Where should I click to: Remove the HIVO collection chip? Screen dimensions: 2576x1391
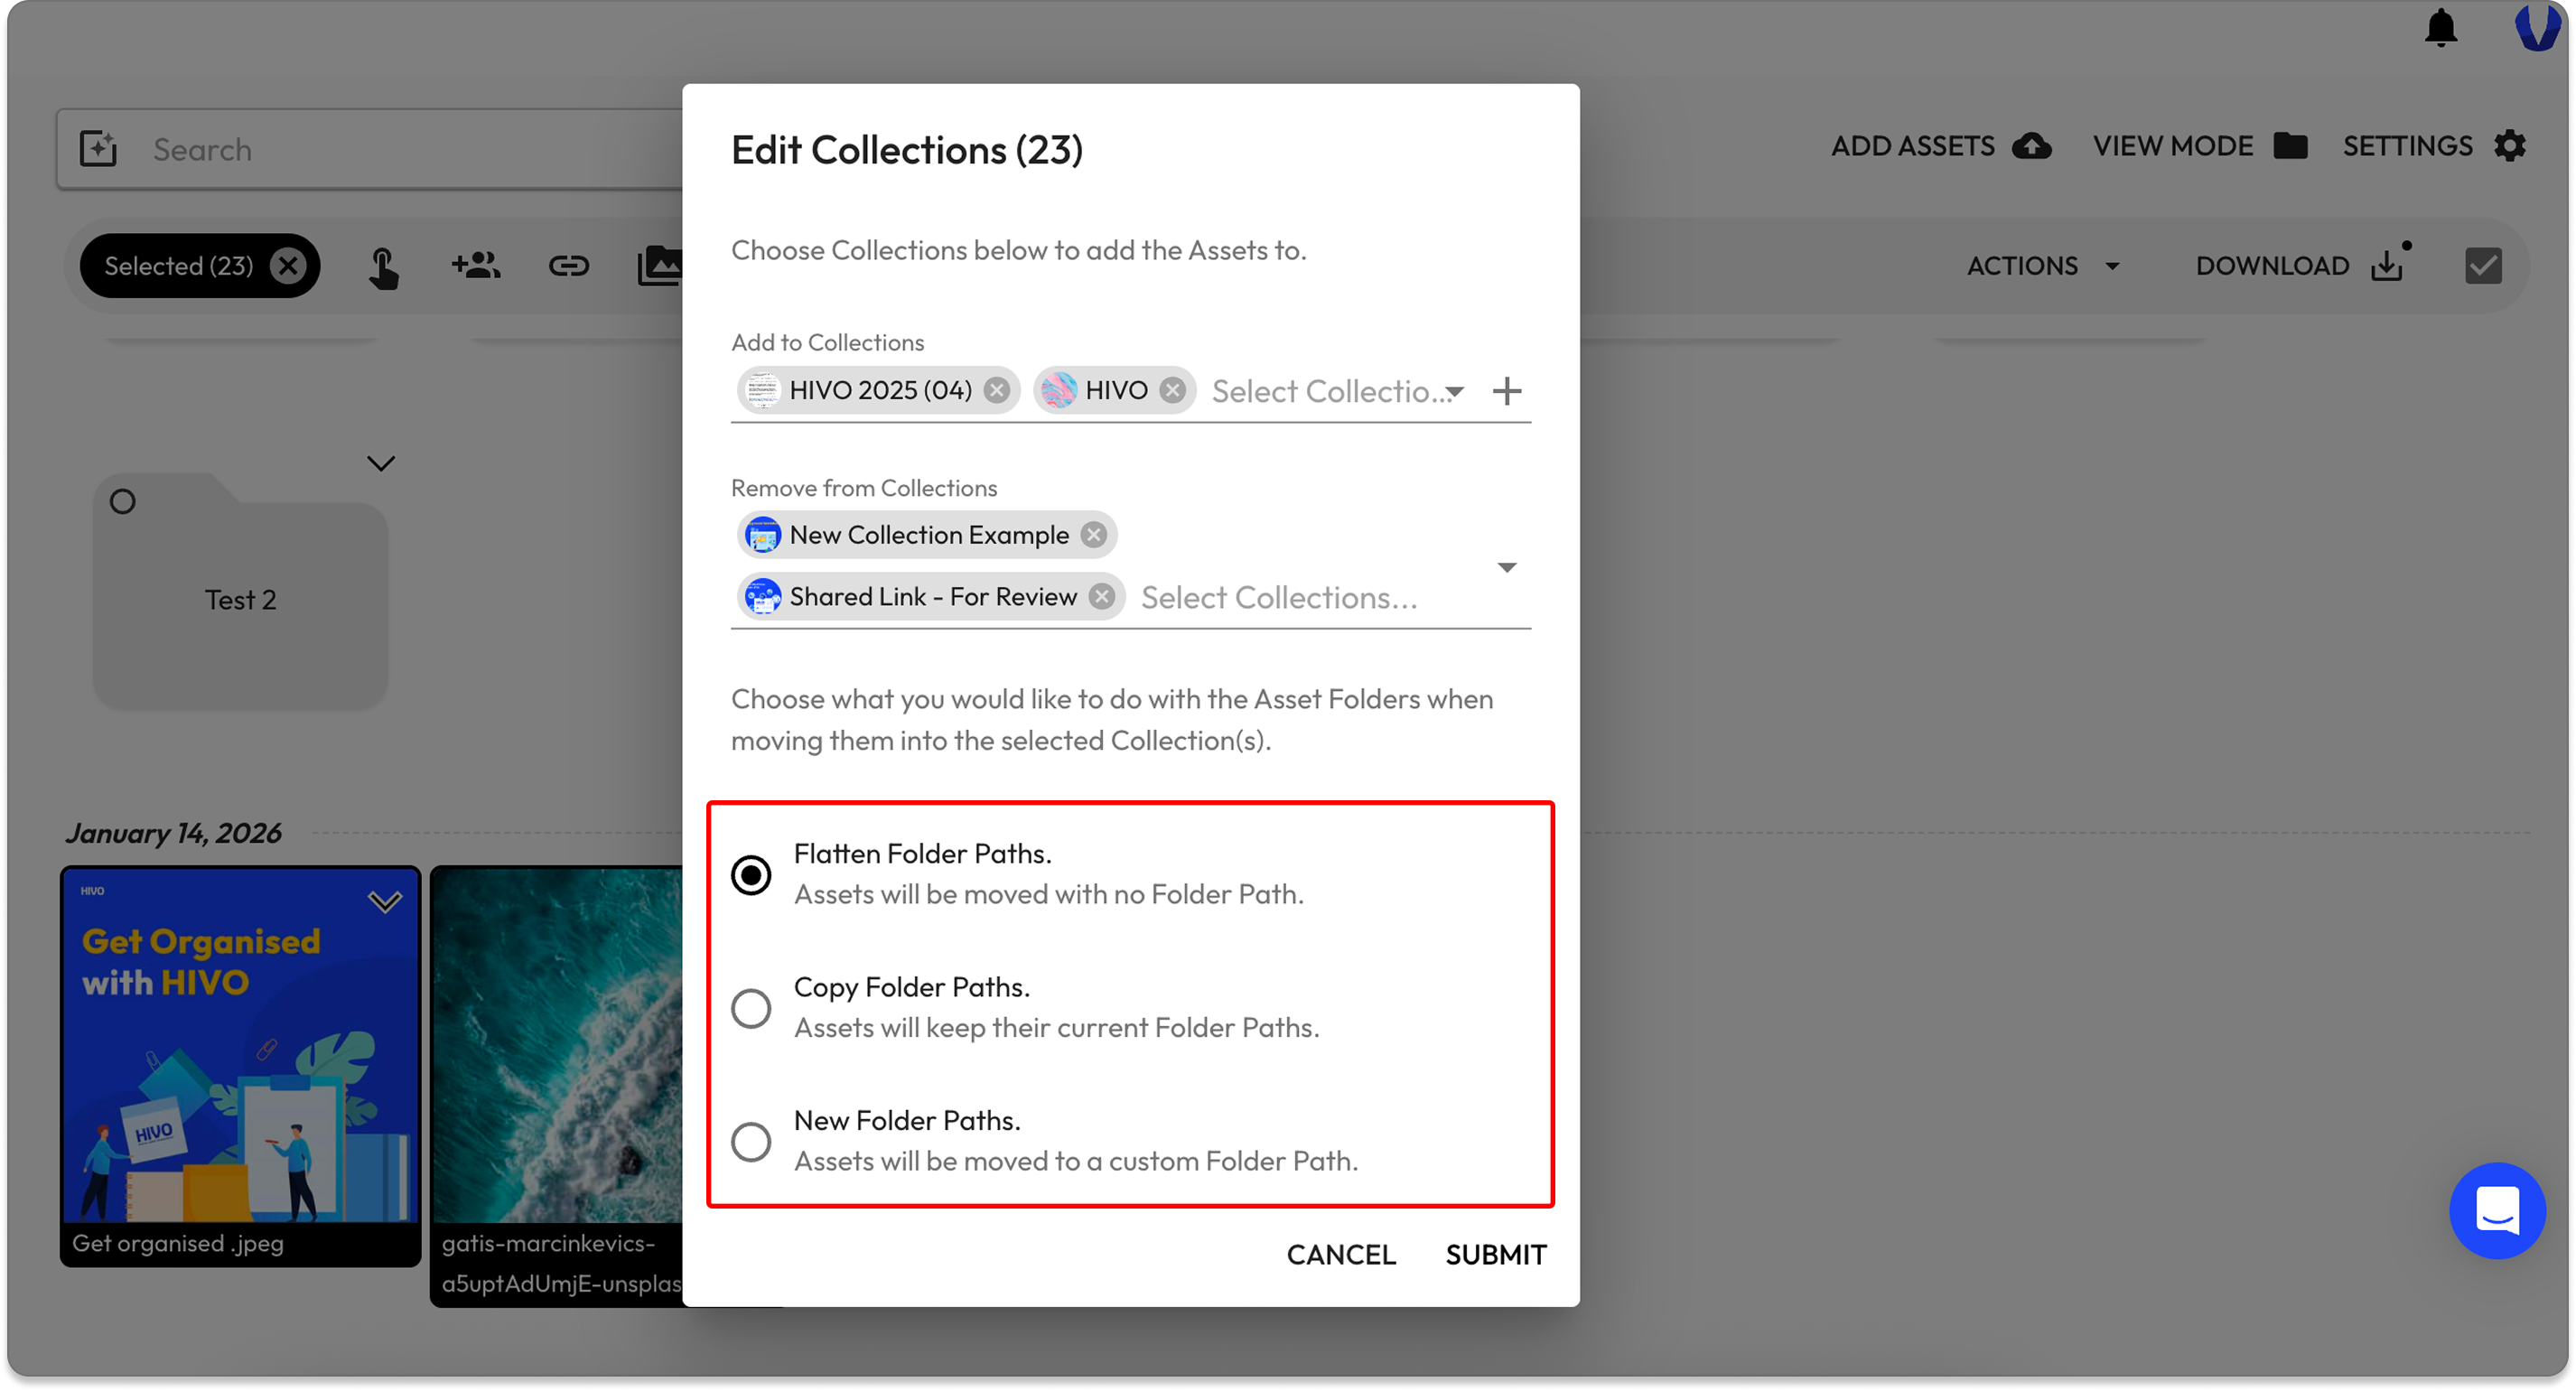[x=1172, y=390]
